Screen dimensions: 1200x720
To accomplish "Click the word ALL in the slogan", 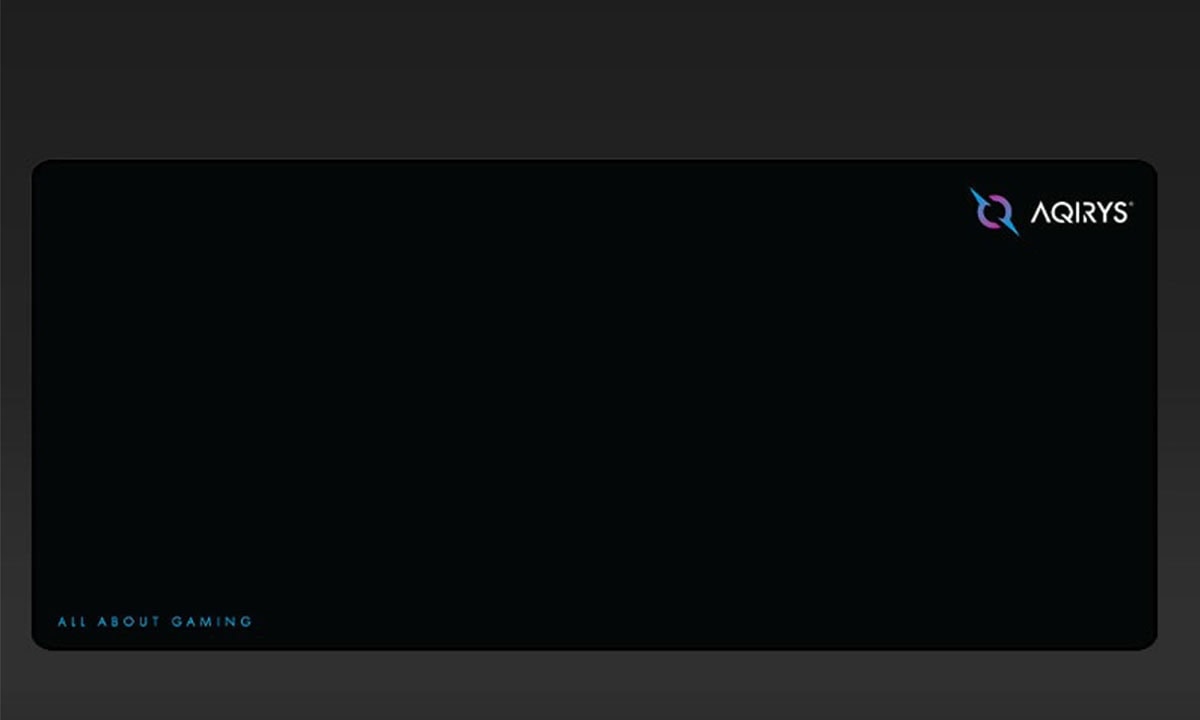I will tap(73, 622).
